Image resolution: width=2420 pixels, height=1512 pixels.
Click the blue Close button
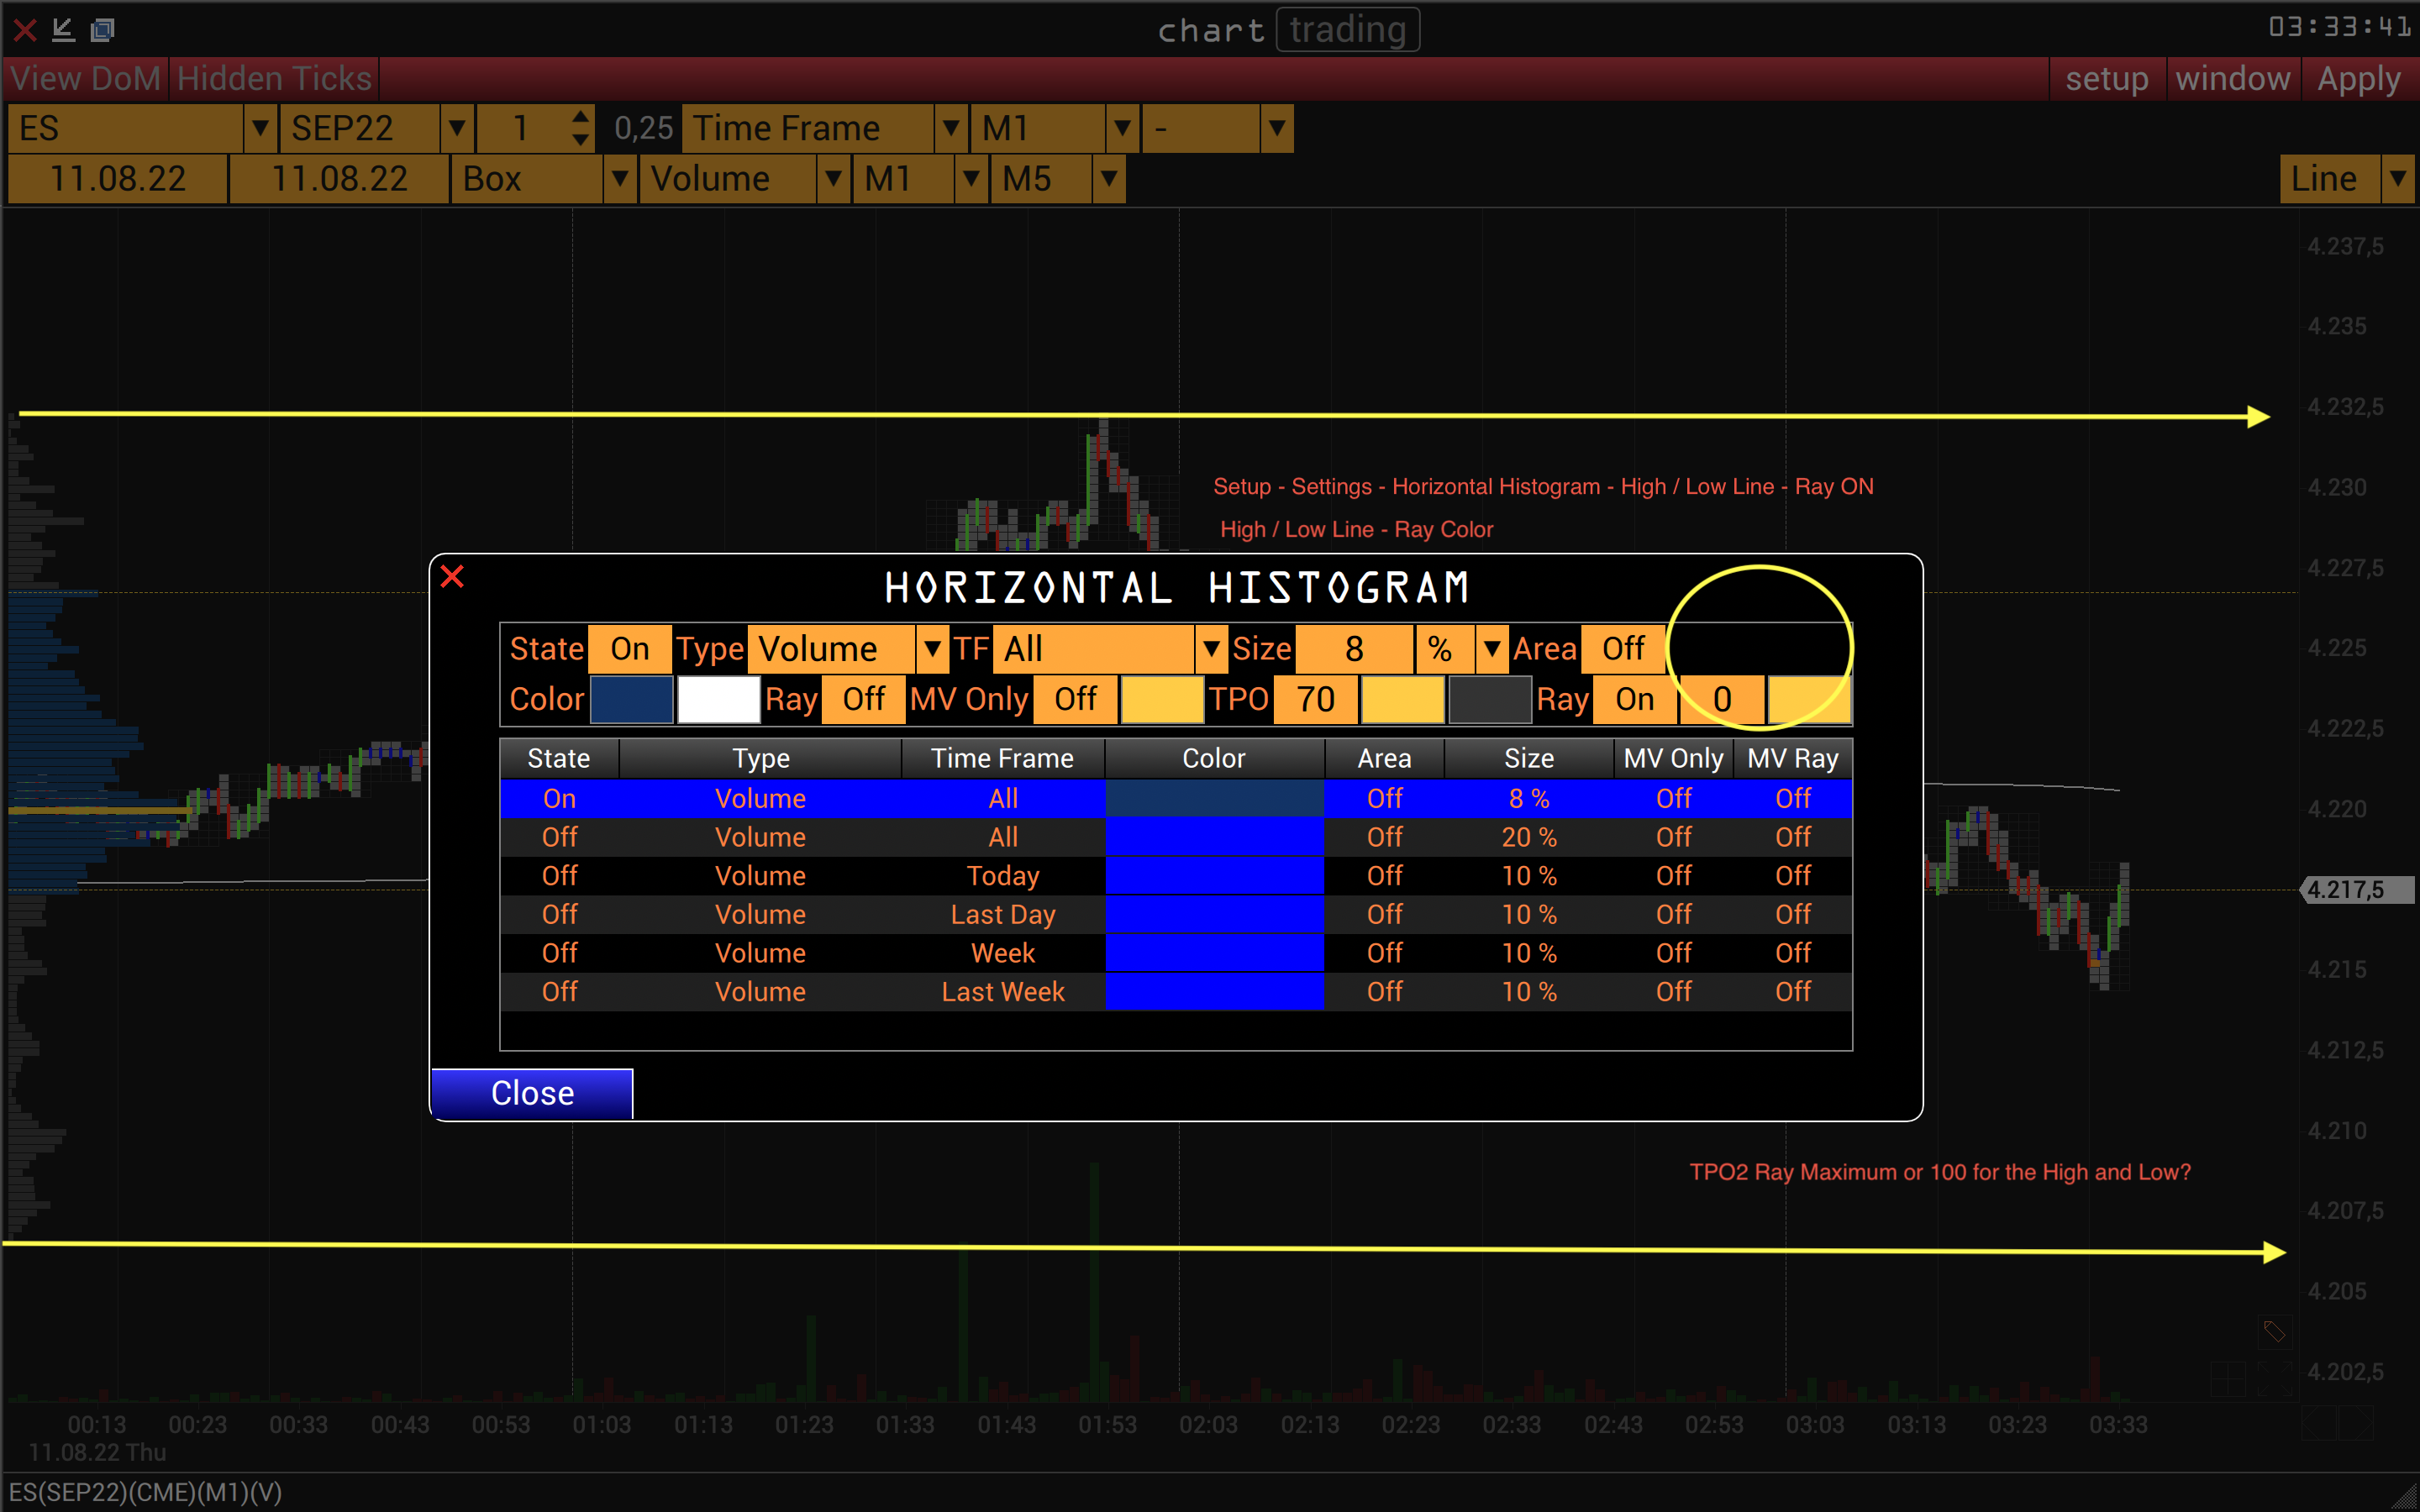click(x=532, y=1093)
